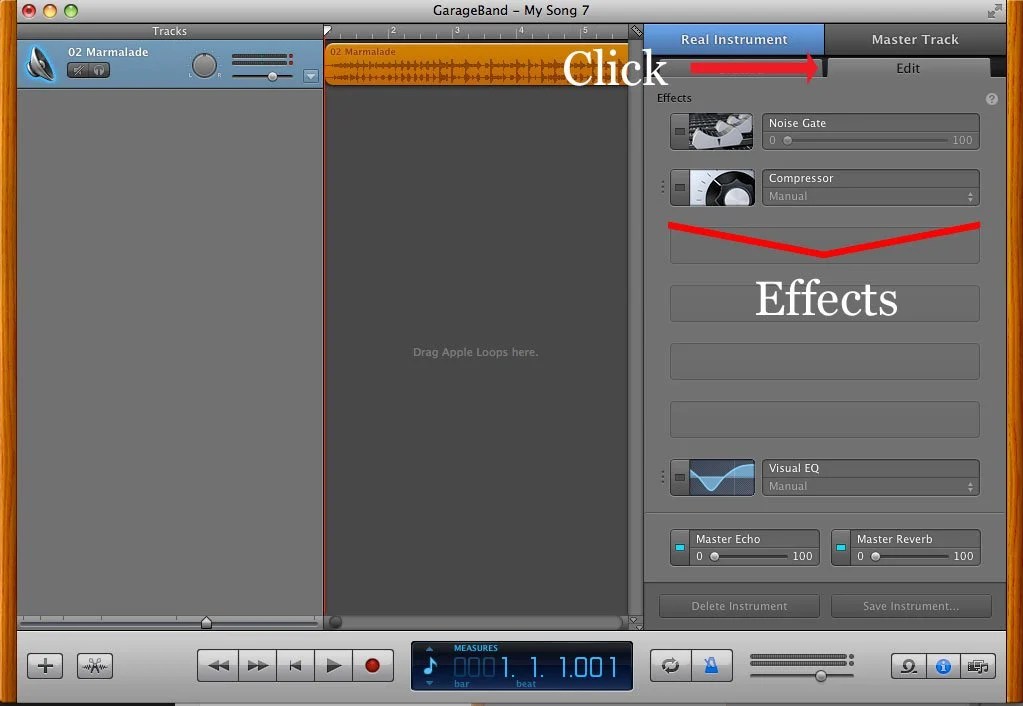Click the add new track plus icon

point(44,665)
